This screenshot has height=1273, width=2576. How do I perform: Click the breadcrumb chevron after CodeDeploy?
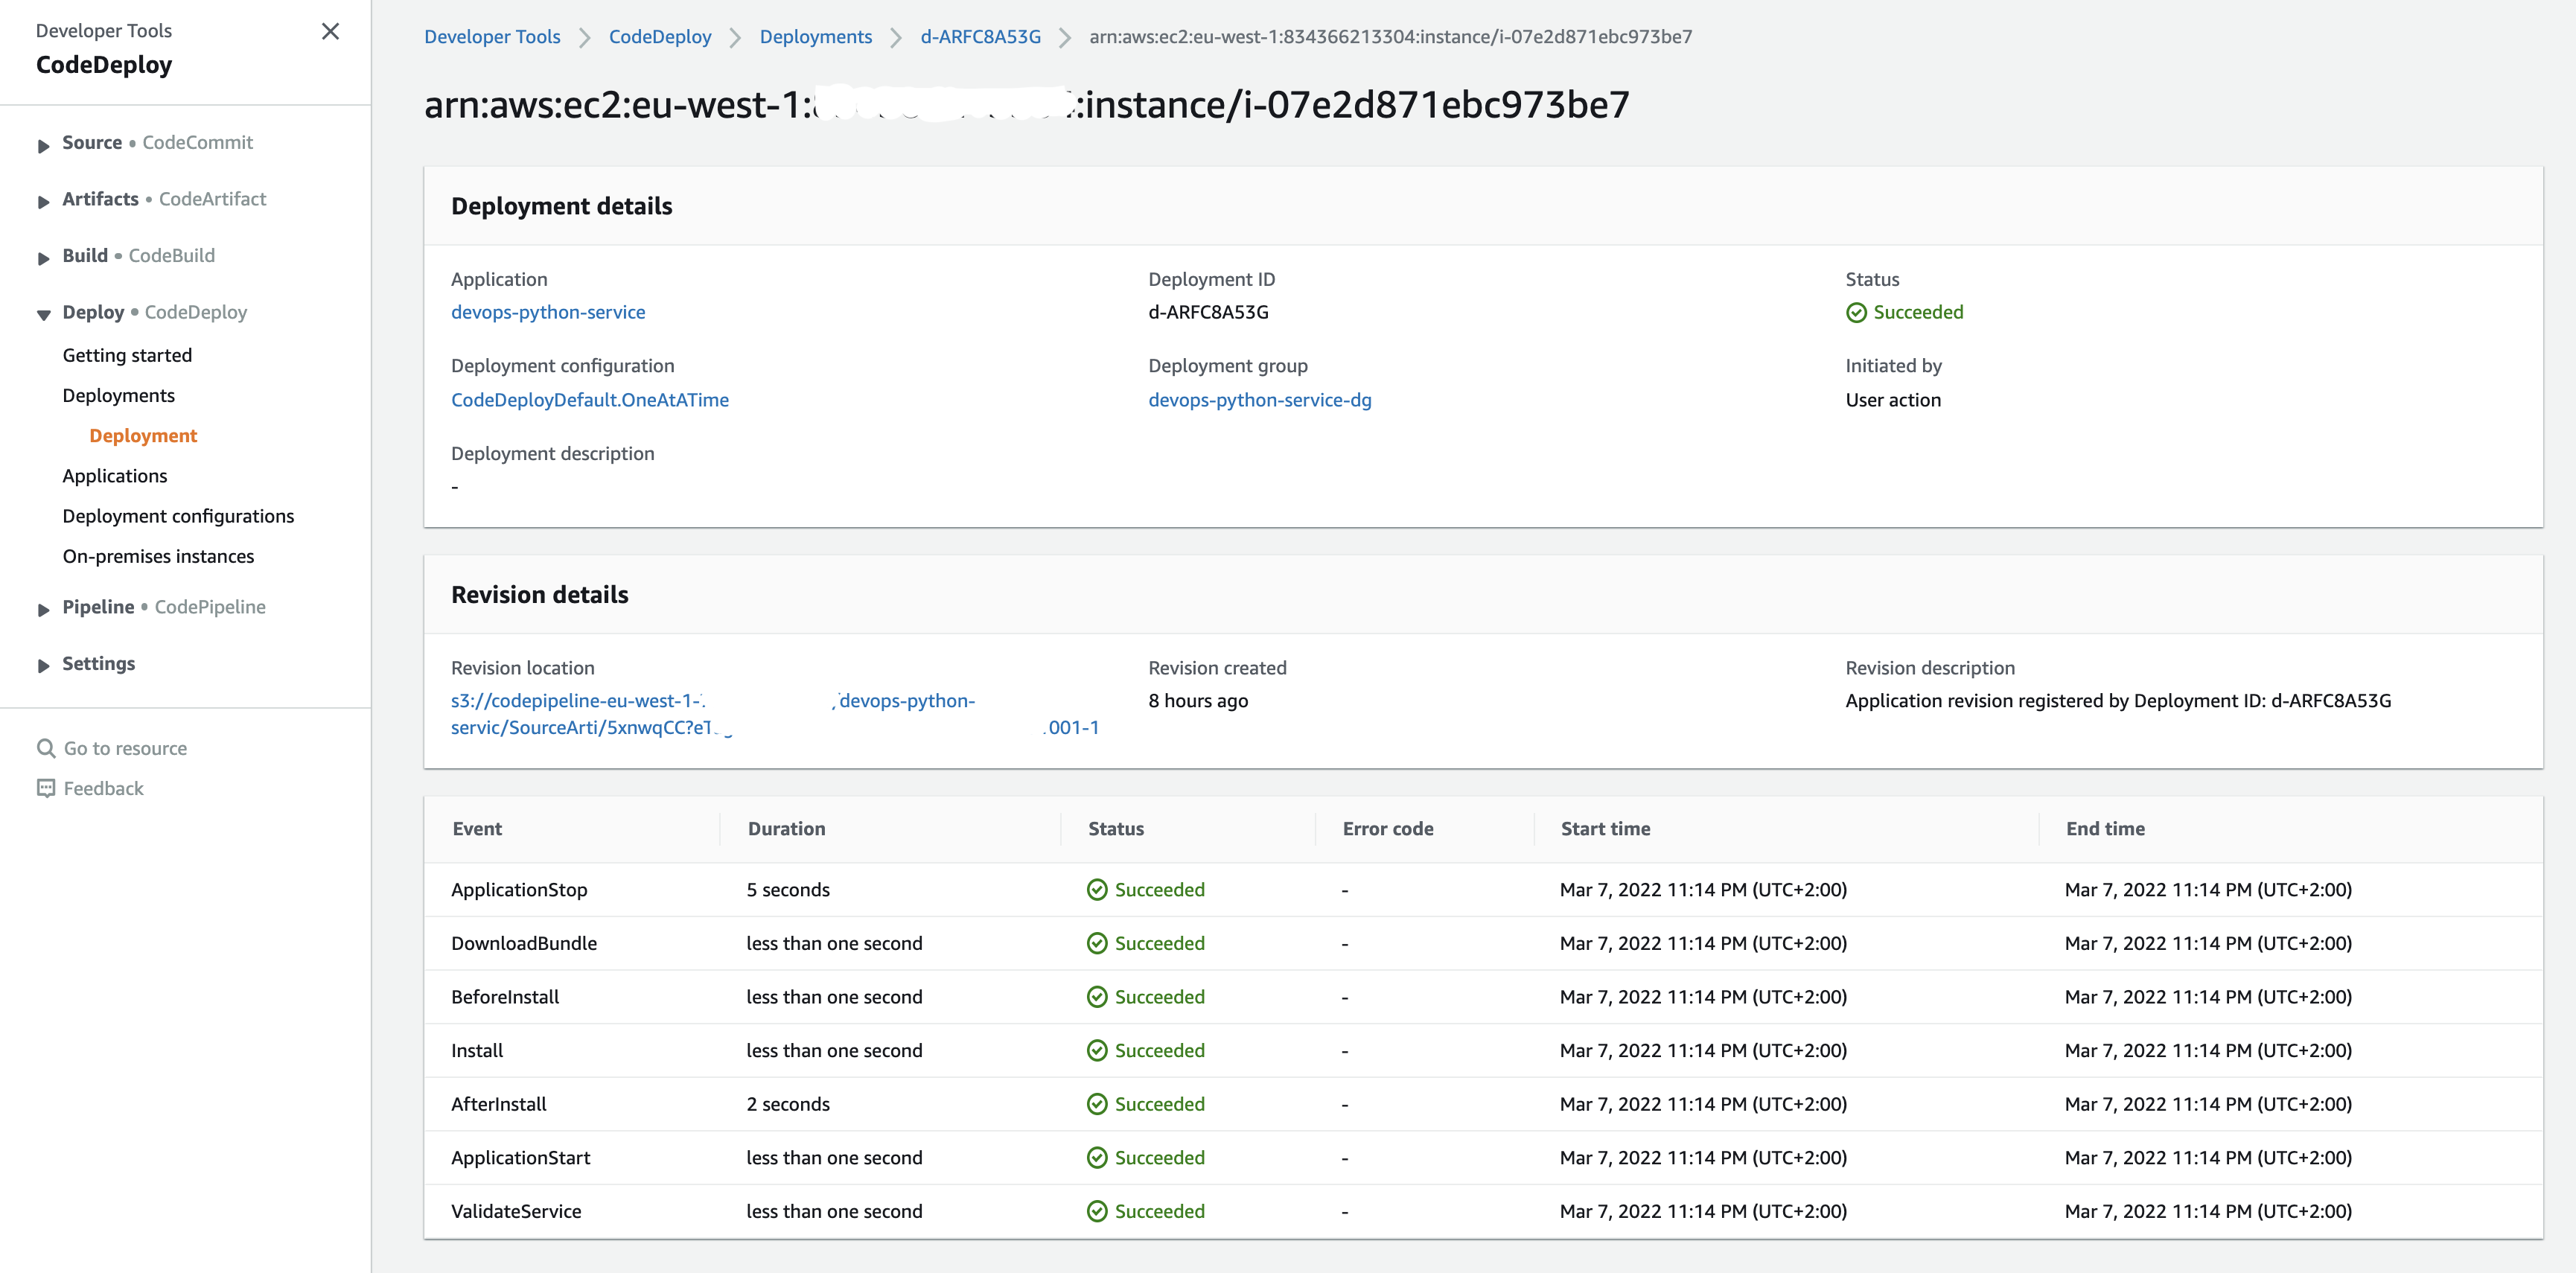(x=735, y=38)
